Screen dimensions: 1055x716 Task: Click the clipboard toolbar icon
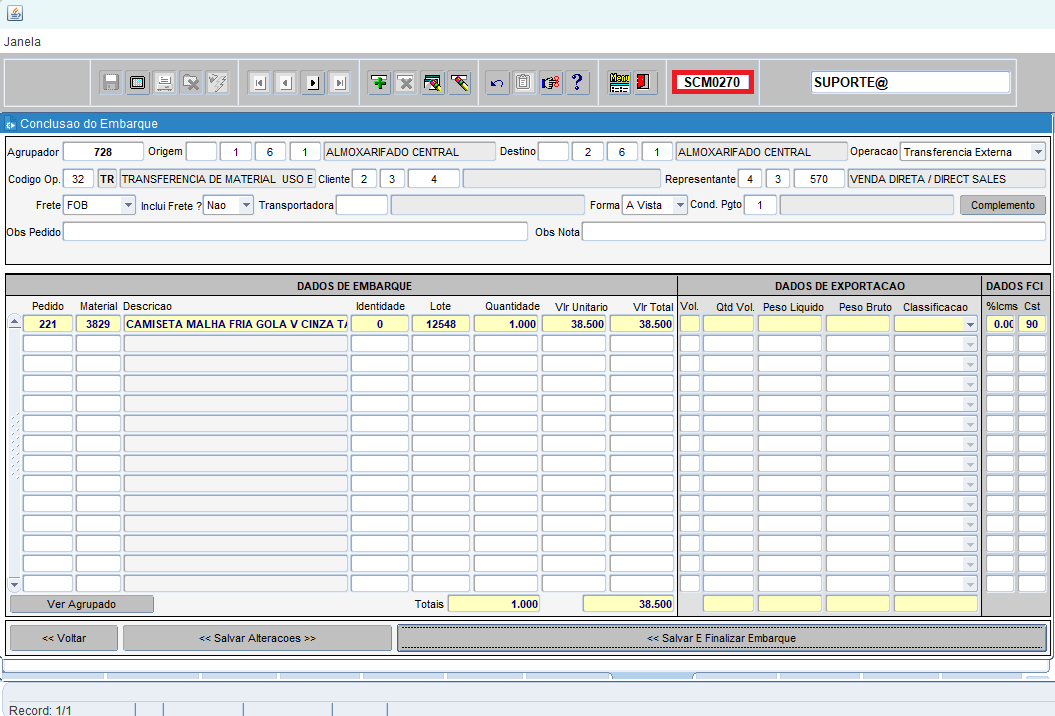(523, 83)
